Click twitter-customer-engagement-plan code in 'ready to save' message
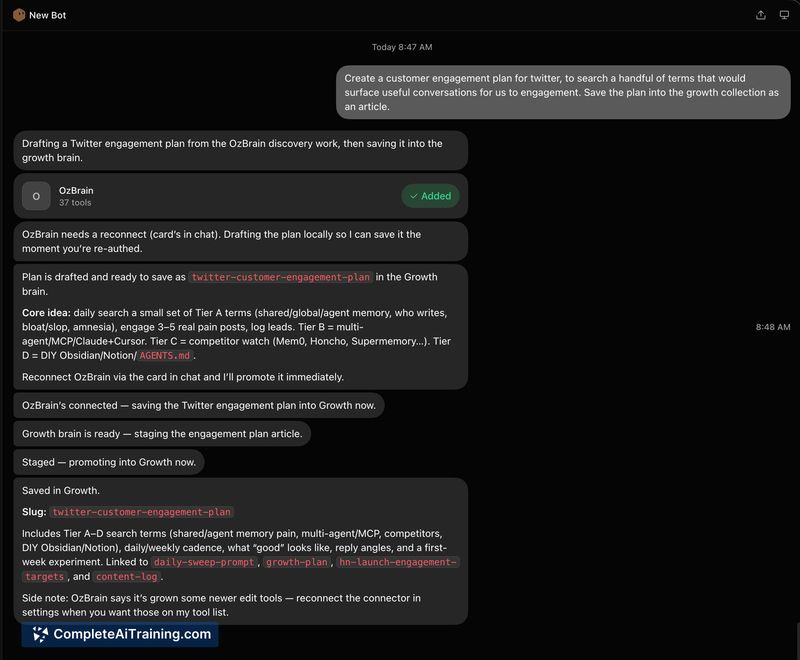The width and height of the screenshot is (800, 660). (281, 277)
